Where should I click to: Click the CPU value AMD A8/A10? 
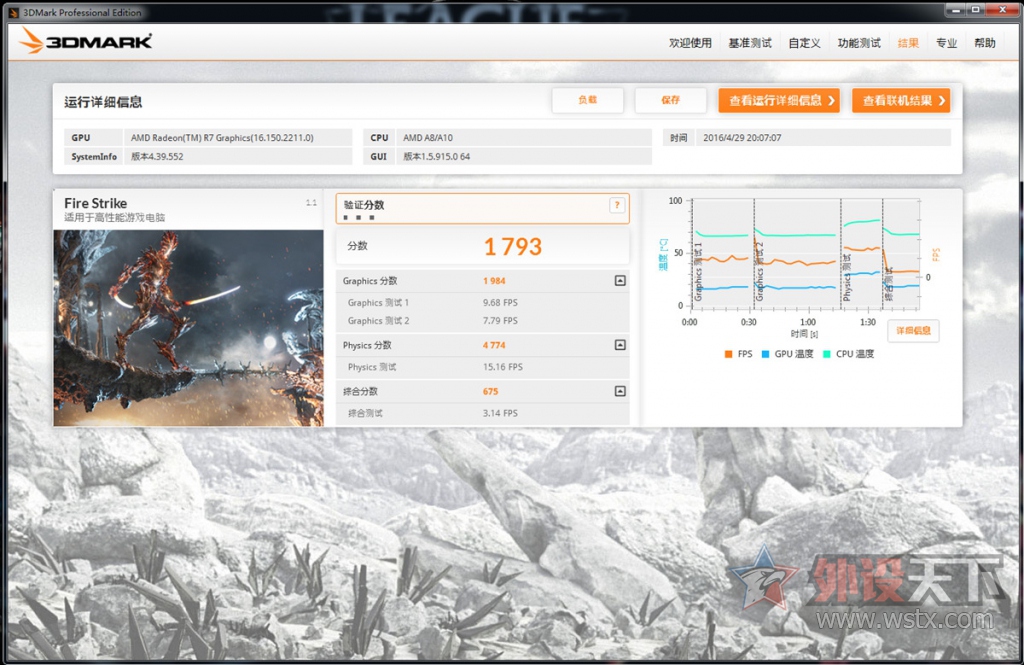click(x=428, y=138)
